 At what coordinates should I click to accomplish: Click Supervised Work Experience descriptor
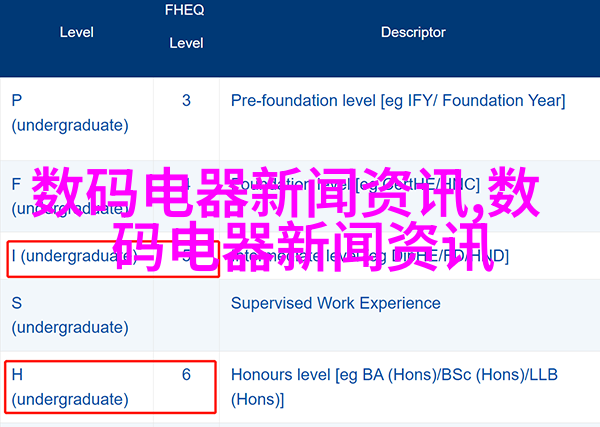(x=336, y=303)
